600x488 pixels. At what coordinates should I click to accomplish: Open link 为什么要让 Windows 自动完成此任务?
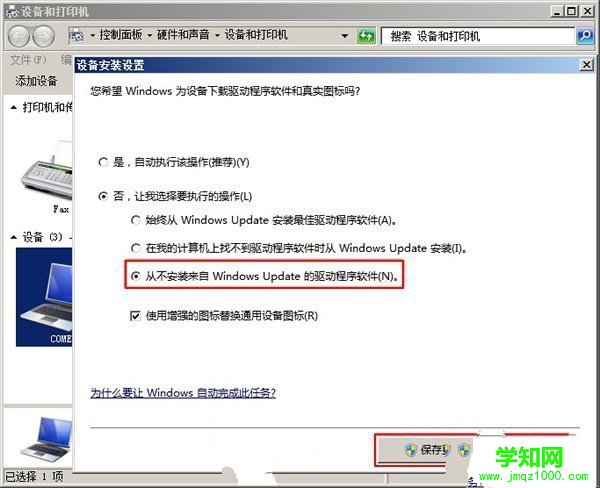tap(183, 393)
